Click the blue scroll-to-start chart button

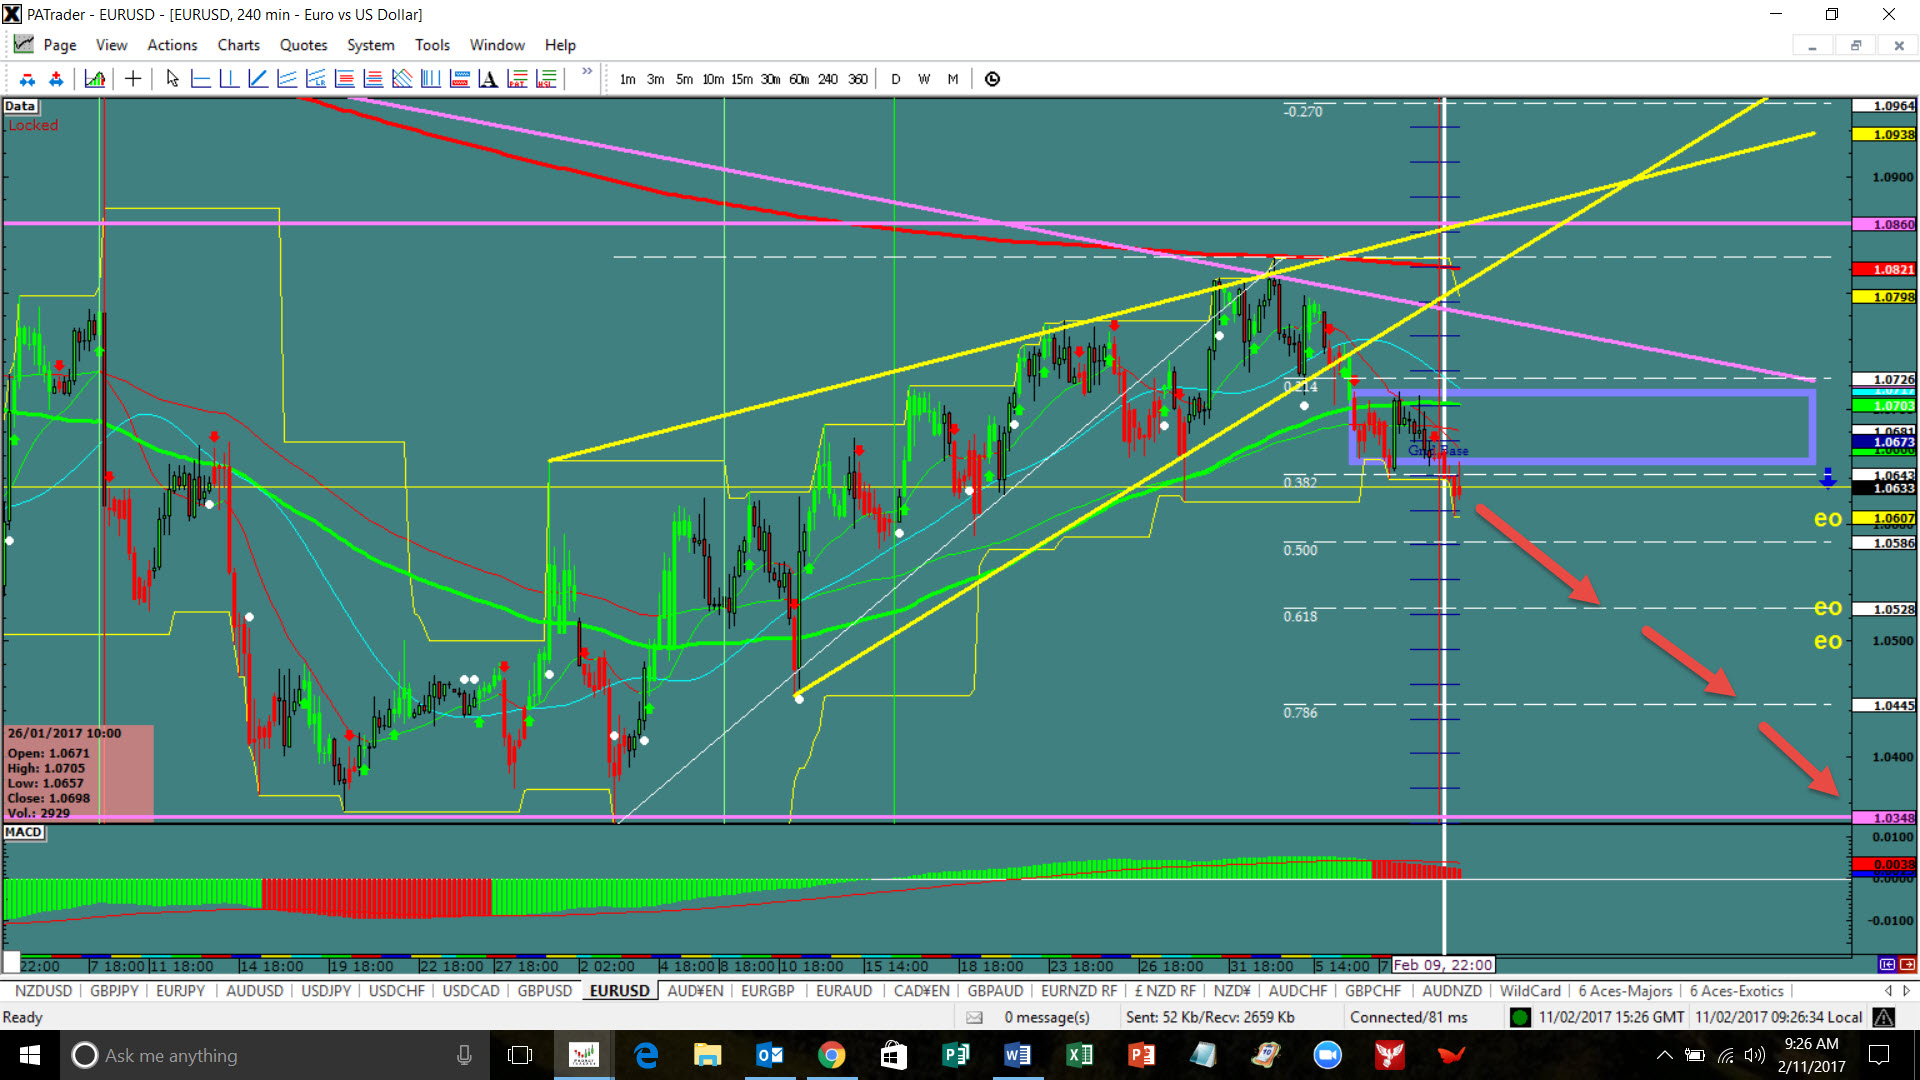pos(1887,965)
